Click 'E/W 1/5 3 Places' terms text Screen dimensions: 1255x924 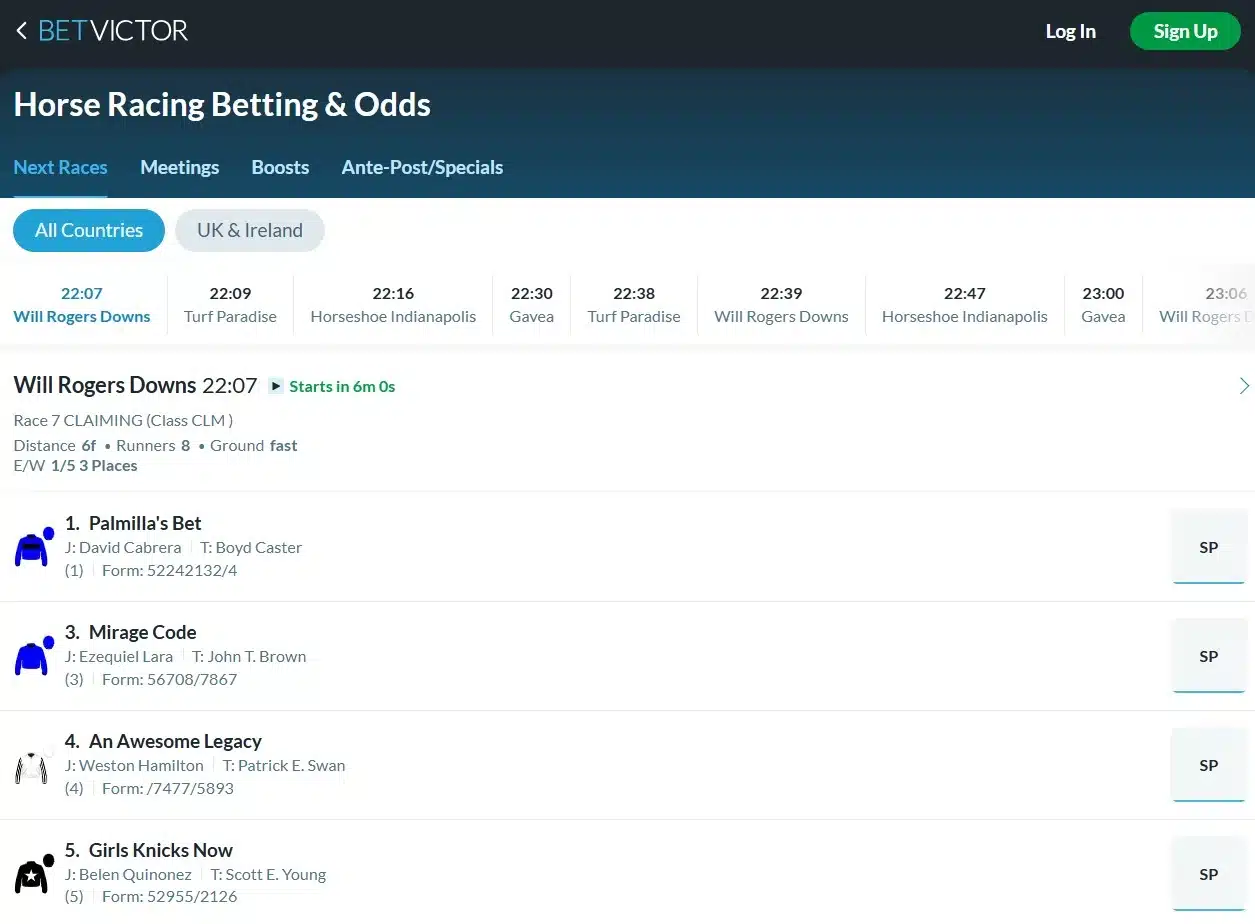75,465
